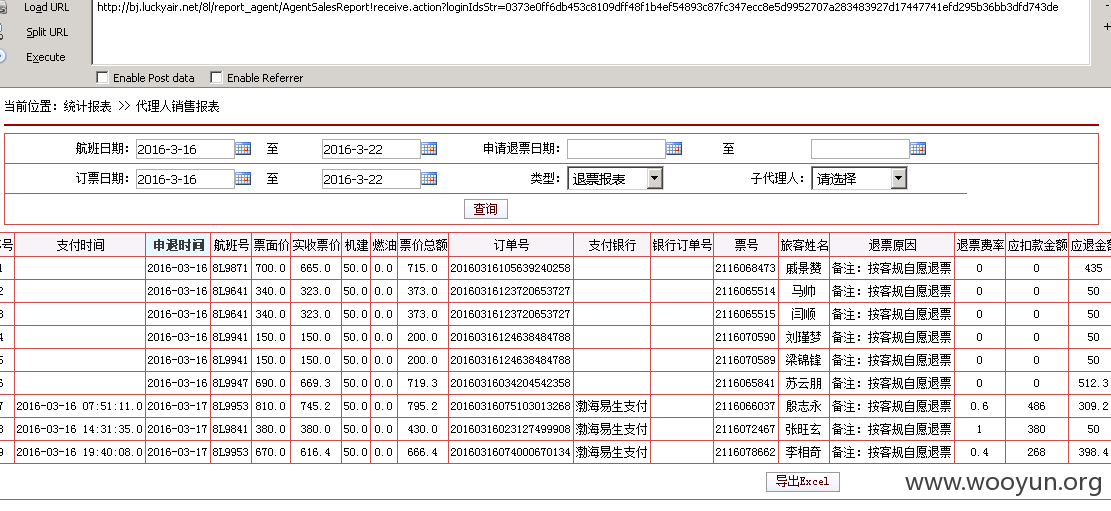Click Load URL in HackBar

coord(46,8)
